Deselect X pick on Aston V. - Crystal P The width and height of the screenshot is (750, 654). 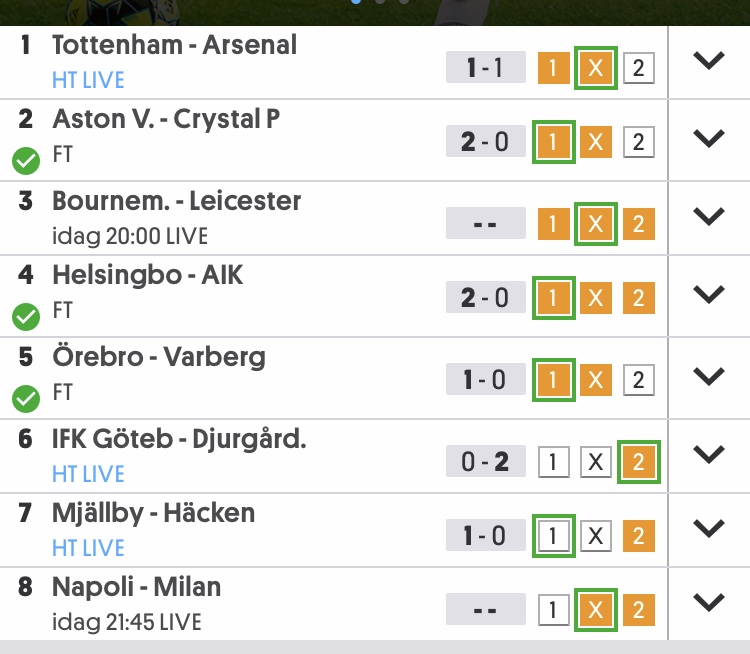click(x=596, y=142)
